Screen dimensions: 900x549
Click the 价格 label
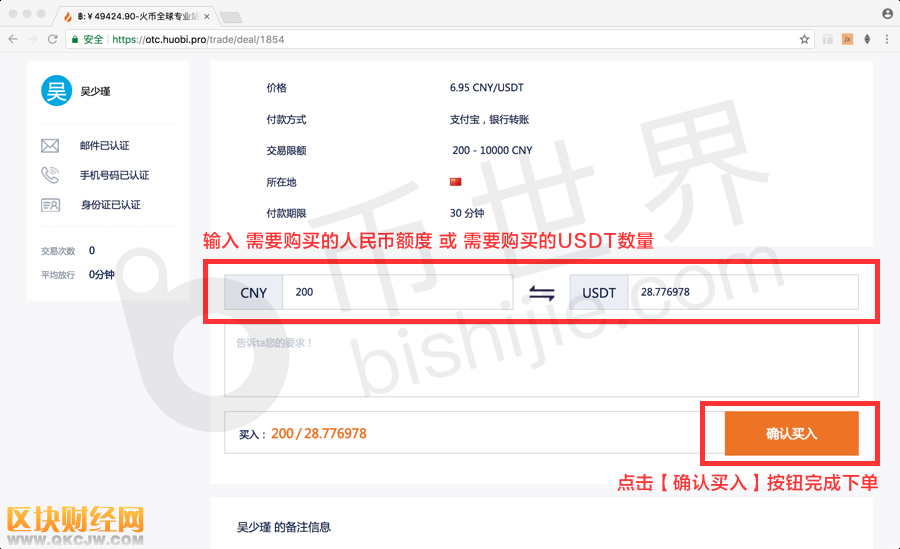click(x=276, y=88)
